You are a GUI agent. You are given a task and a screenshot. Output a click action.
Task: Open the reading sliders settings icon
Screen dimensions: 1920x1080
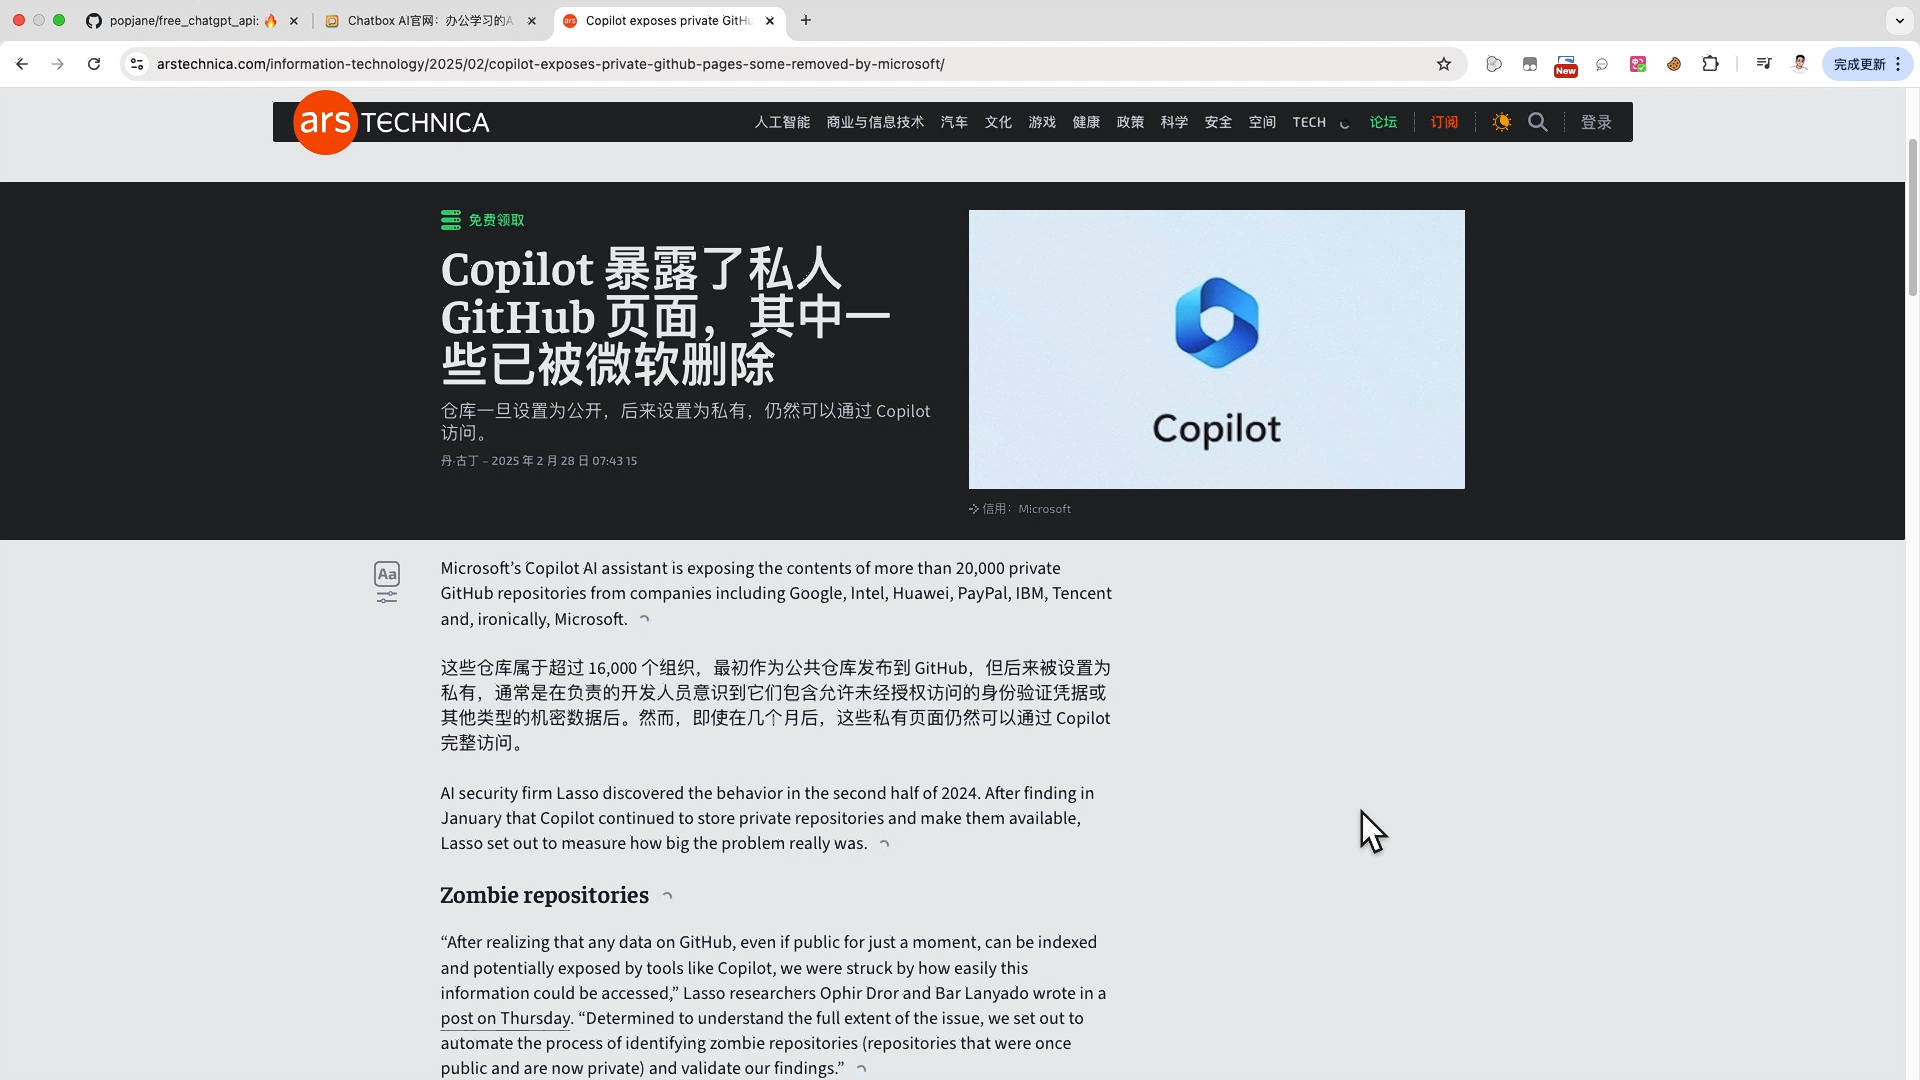click(x=387, y=597)
